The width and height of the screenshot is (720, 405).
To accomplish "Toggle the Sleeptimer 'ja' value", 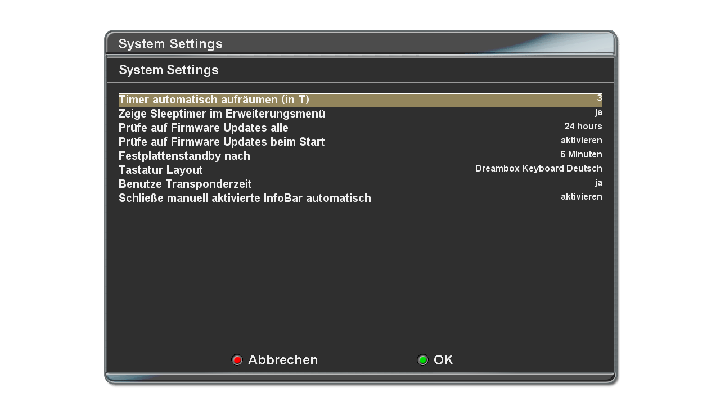I will [598, 112].
